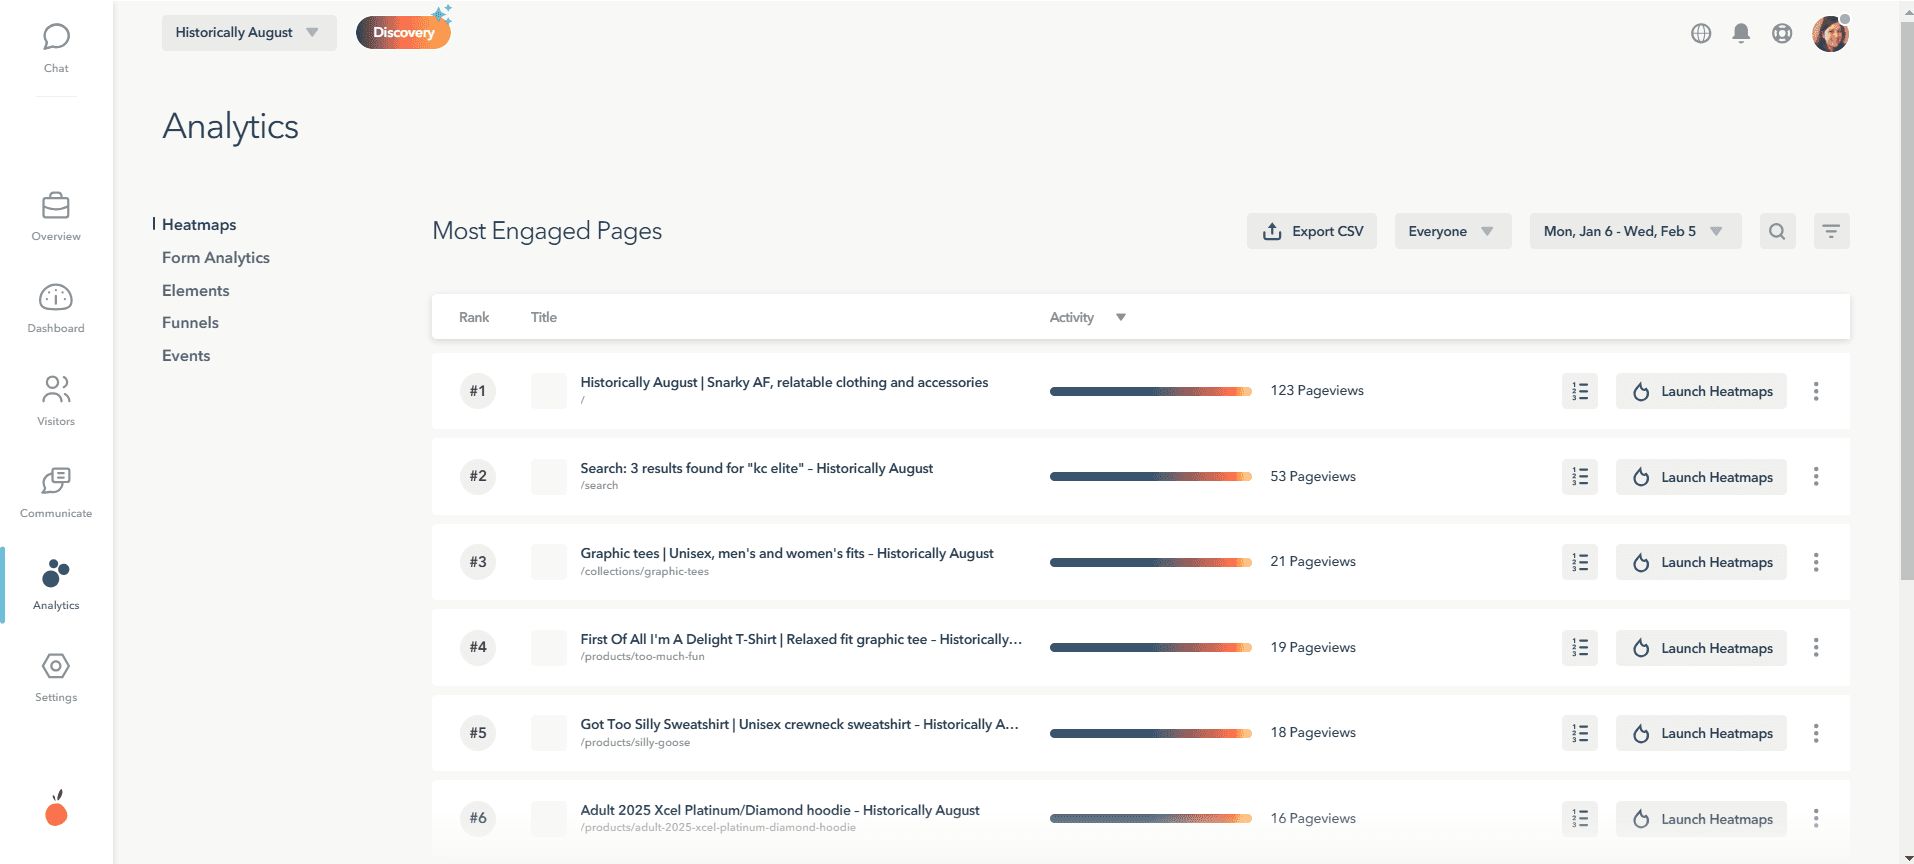Open the Mon, Jan 6 - Wed, Feb 5 date range
The width and height of the screenshot is (1914, 864).
(1635, 231)
